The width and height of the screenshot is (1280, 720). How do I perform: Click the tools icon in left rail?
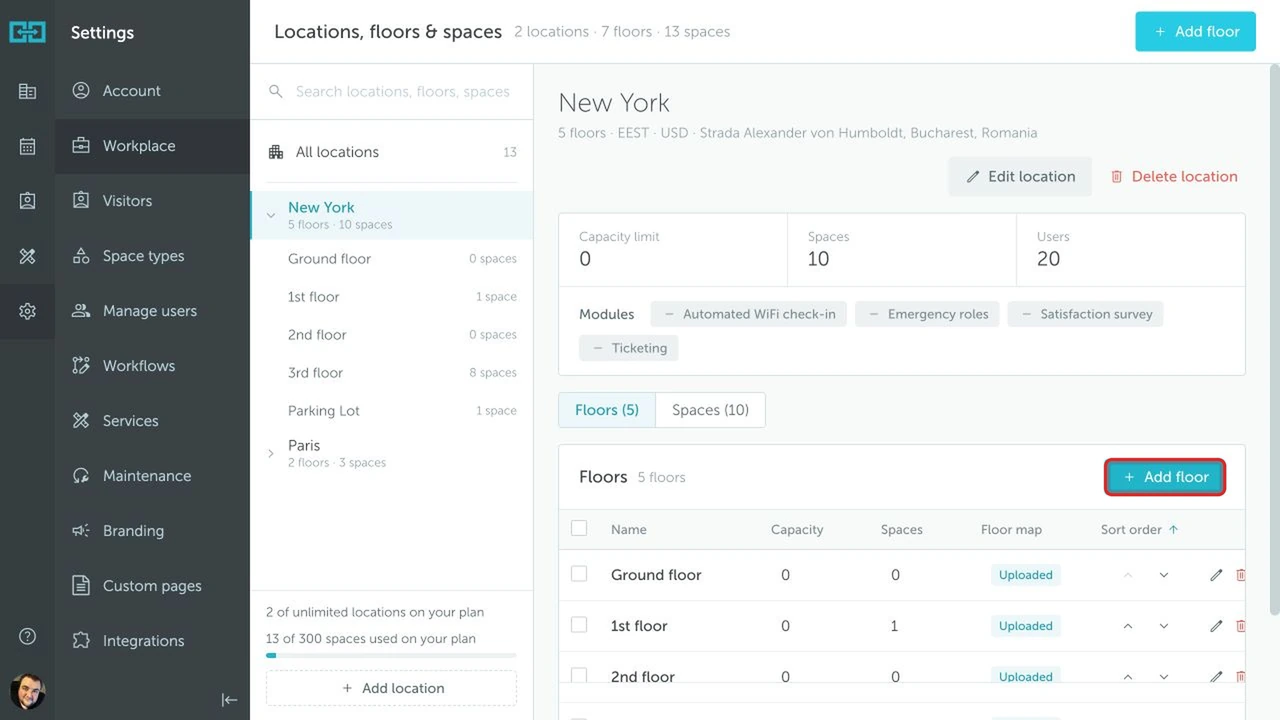(27, 256)
